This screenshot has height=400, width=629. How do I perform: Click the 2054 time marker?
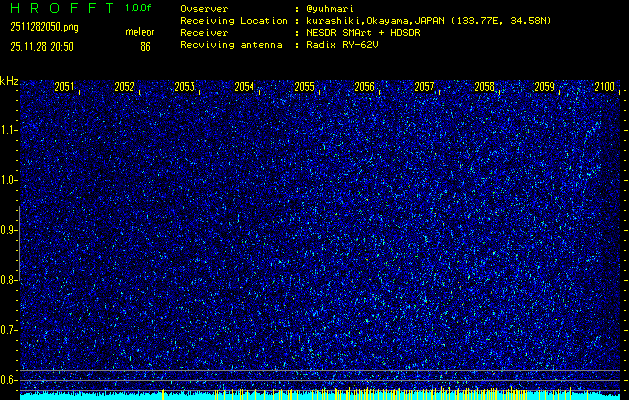coord(244,87)
